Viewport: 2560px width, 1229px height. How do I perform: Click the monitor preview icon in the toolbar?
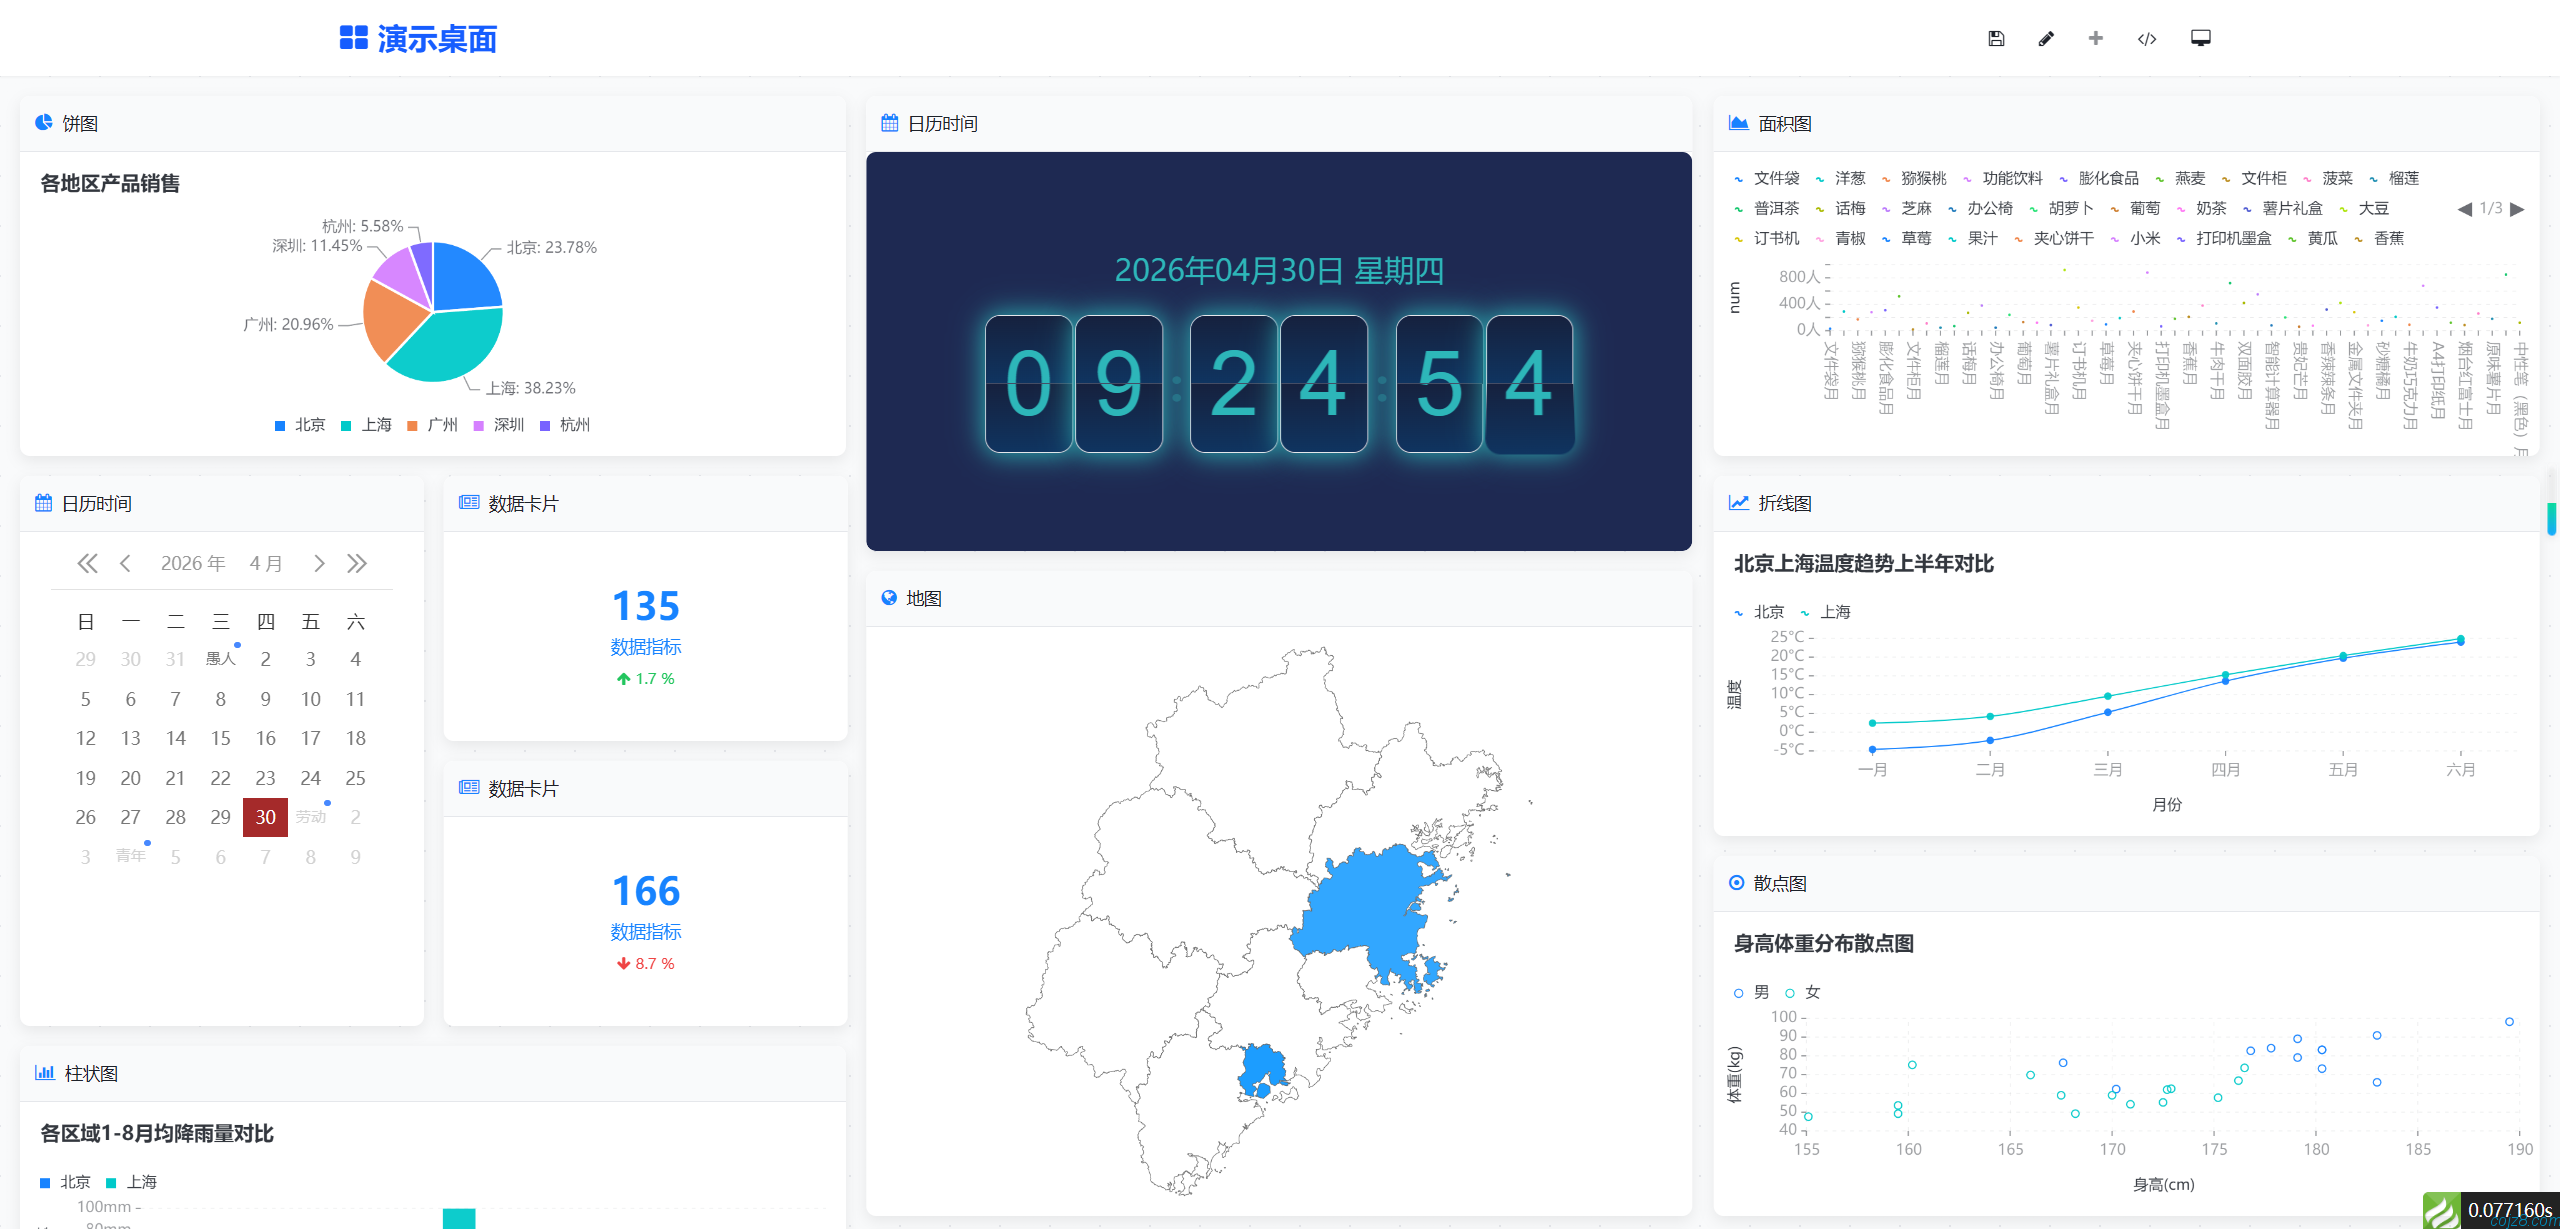pos(2200,38)
